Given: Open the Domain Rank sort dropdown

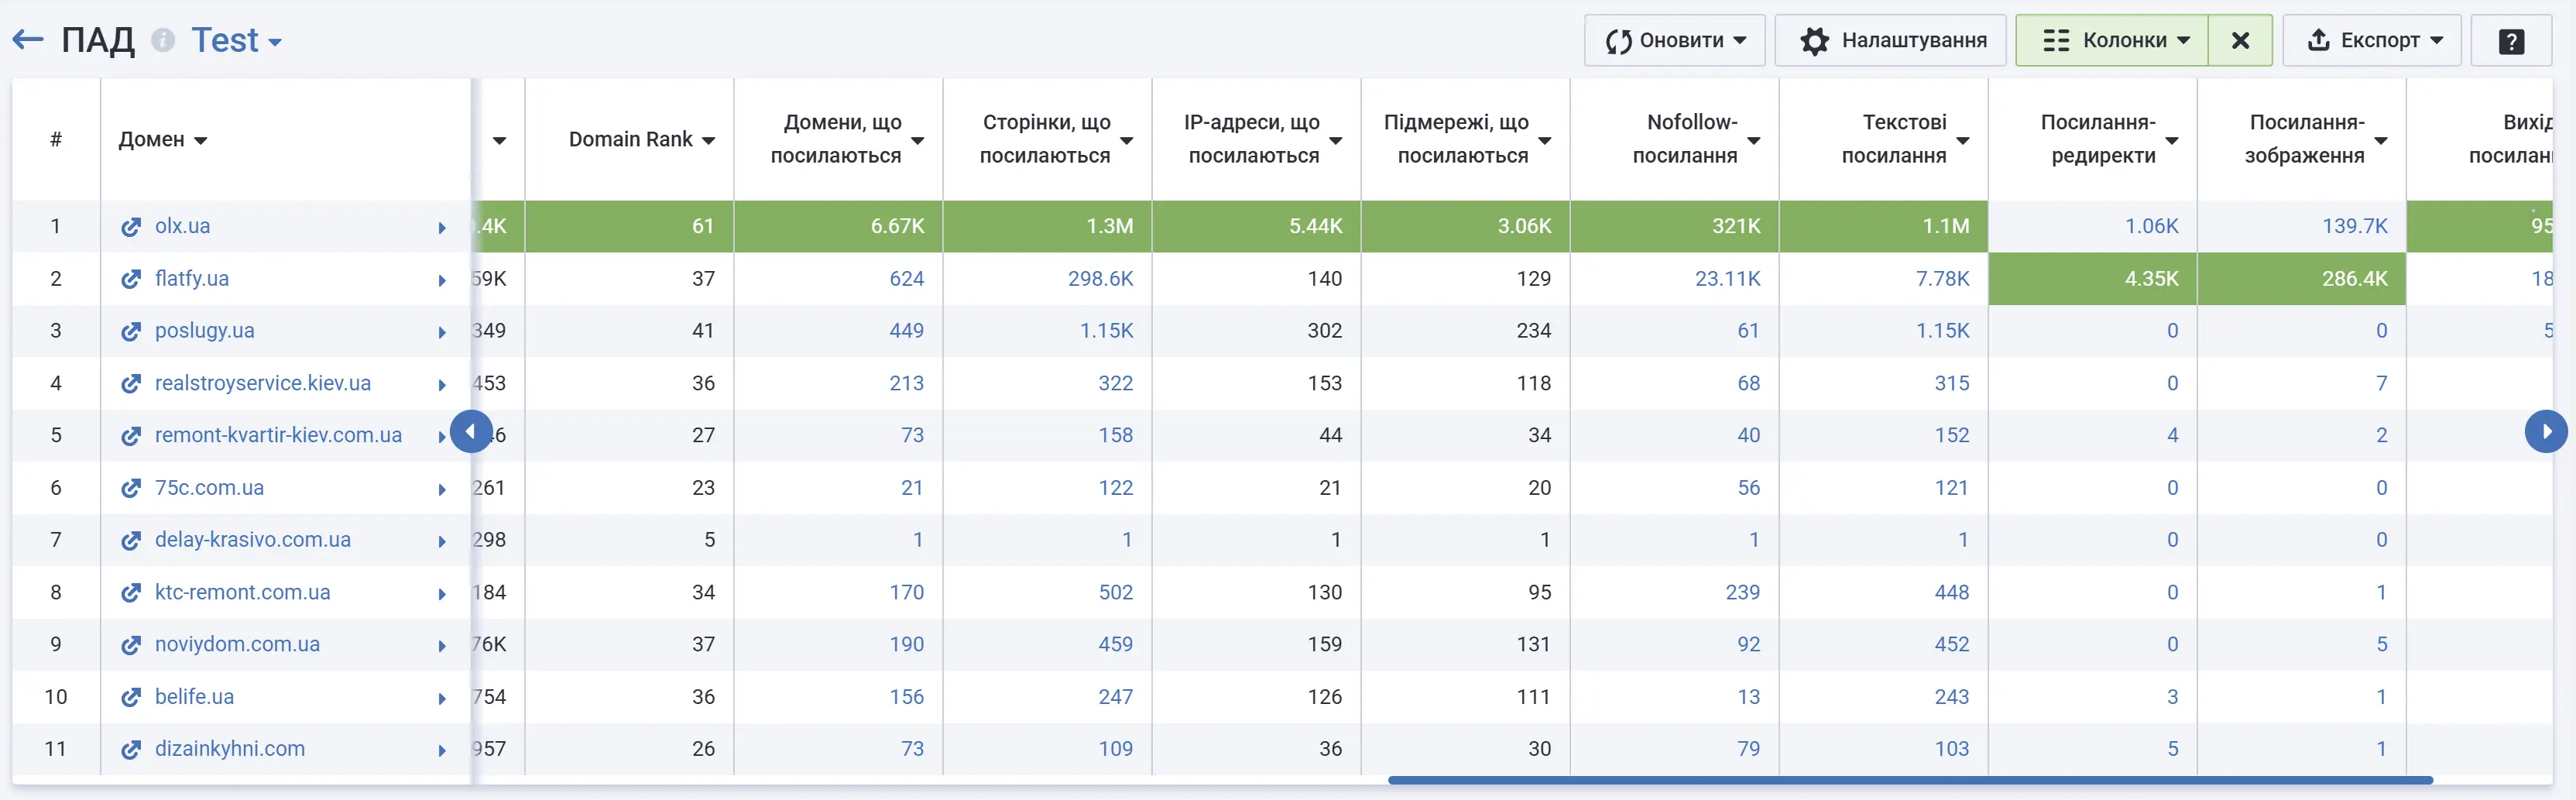Looking at the screenshot, I should coord(711,140).
